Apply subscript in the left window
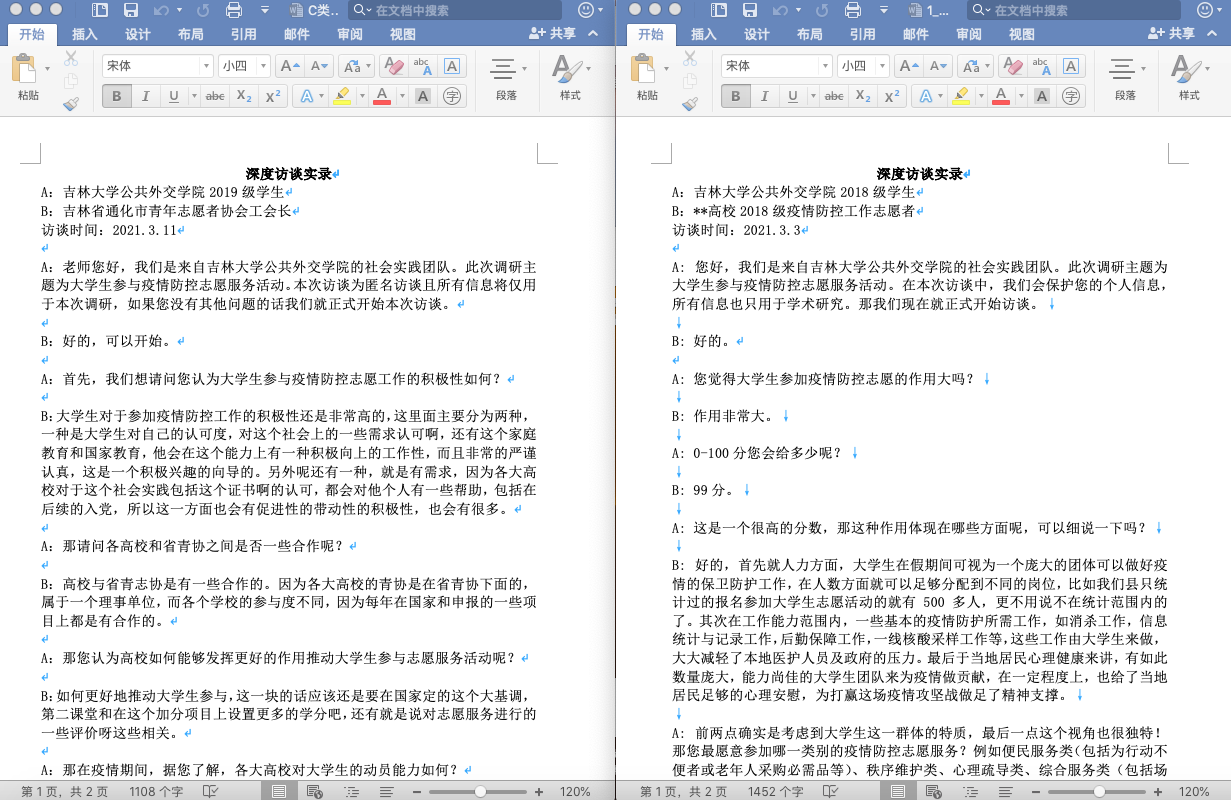Screen dimensions: 1231x800 (243, 97)
